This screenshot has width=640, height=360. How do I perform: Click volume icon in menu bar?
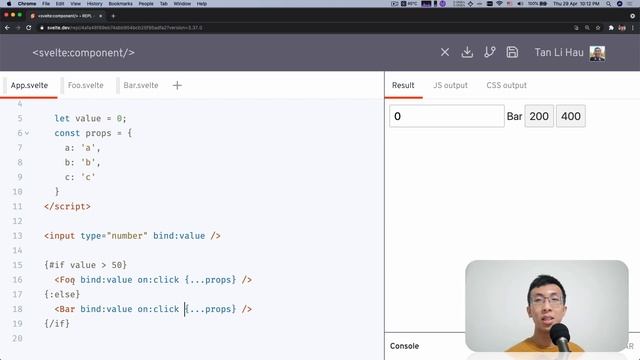point(520,4)
